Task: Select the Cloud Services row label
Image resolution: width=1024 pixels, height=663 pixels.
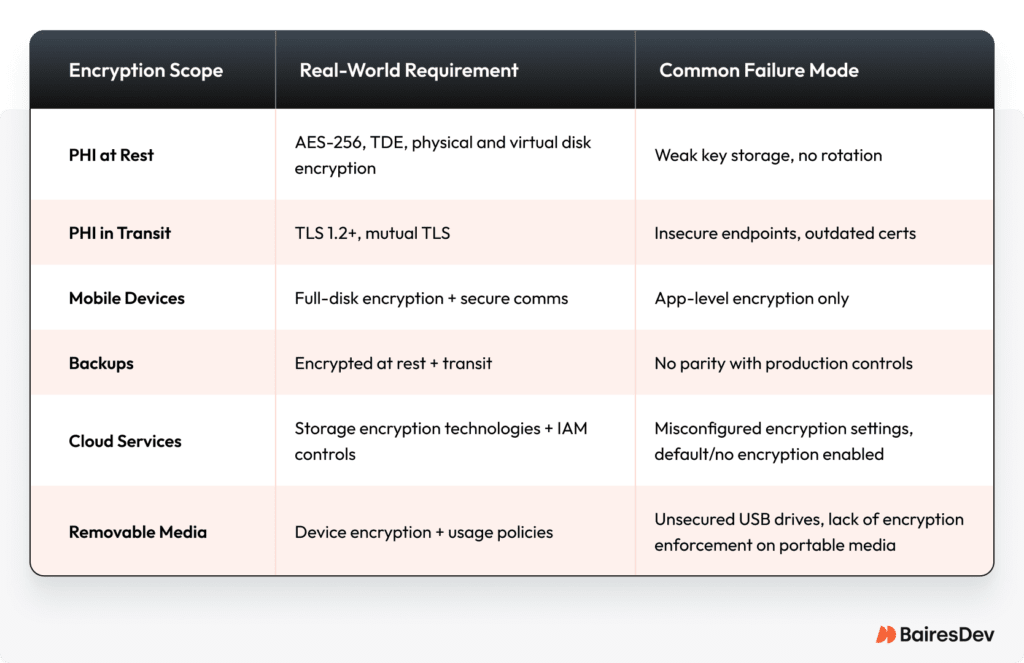Action: [x=125, y=441]
